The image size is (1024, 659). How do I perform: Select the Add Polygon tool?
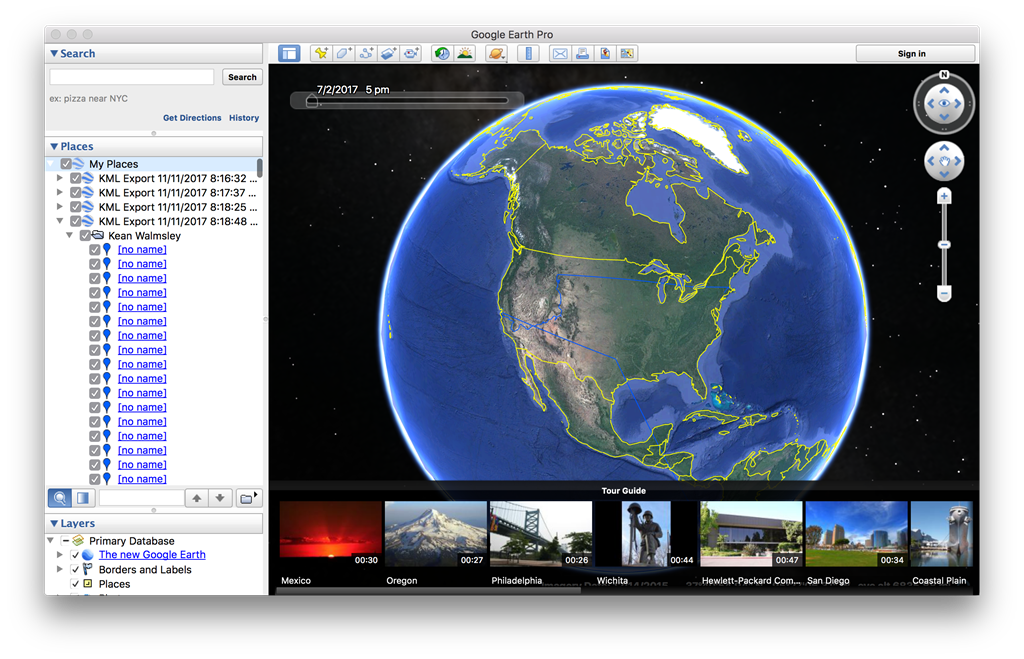344,54
